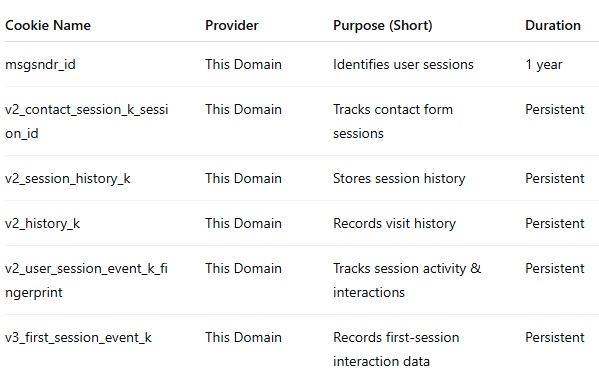Viewport: 599px width, 385px height.
Task: Select the v3_first_session_event_k cookie name
Action: [78, 338]
